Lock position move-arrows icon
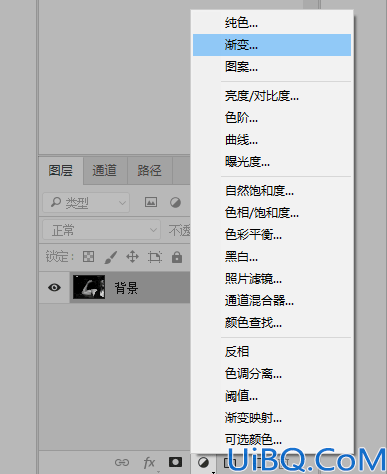387x474 pixels. click(x=132, y=257)
